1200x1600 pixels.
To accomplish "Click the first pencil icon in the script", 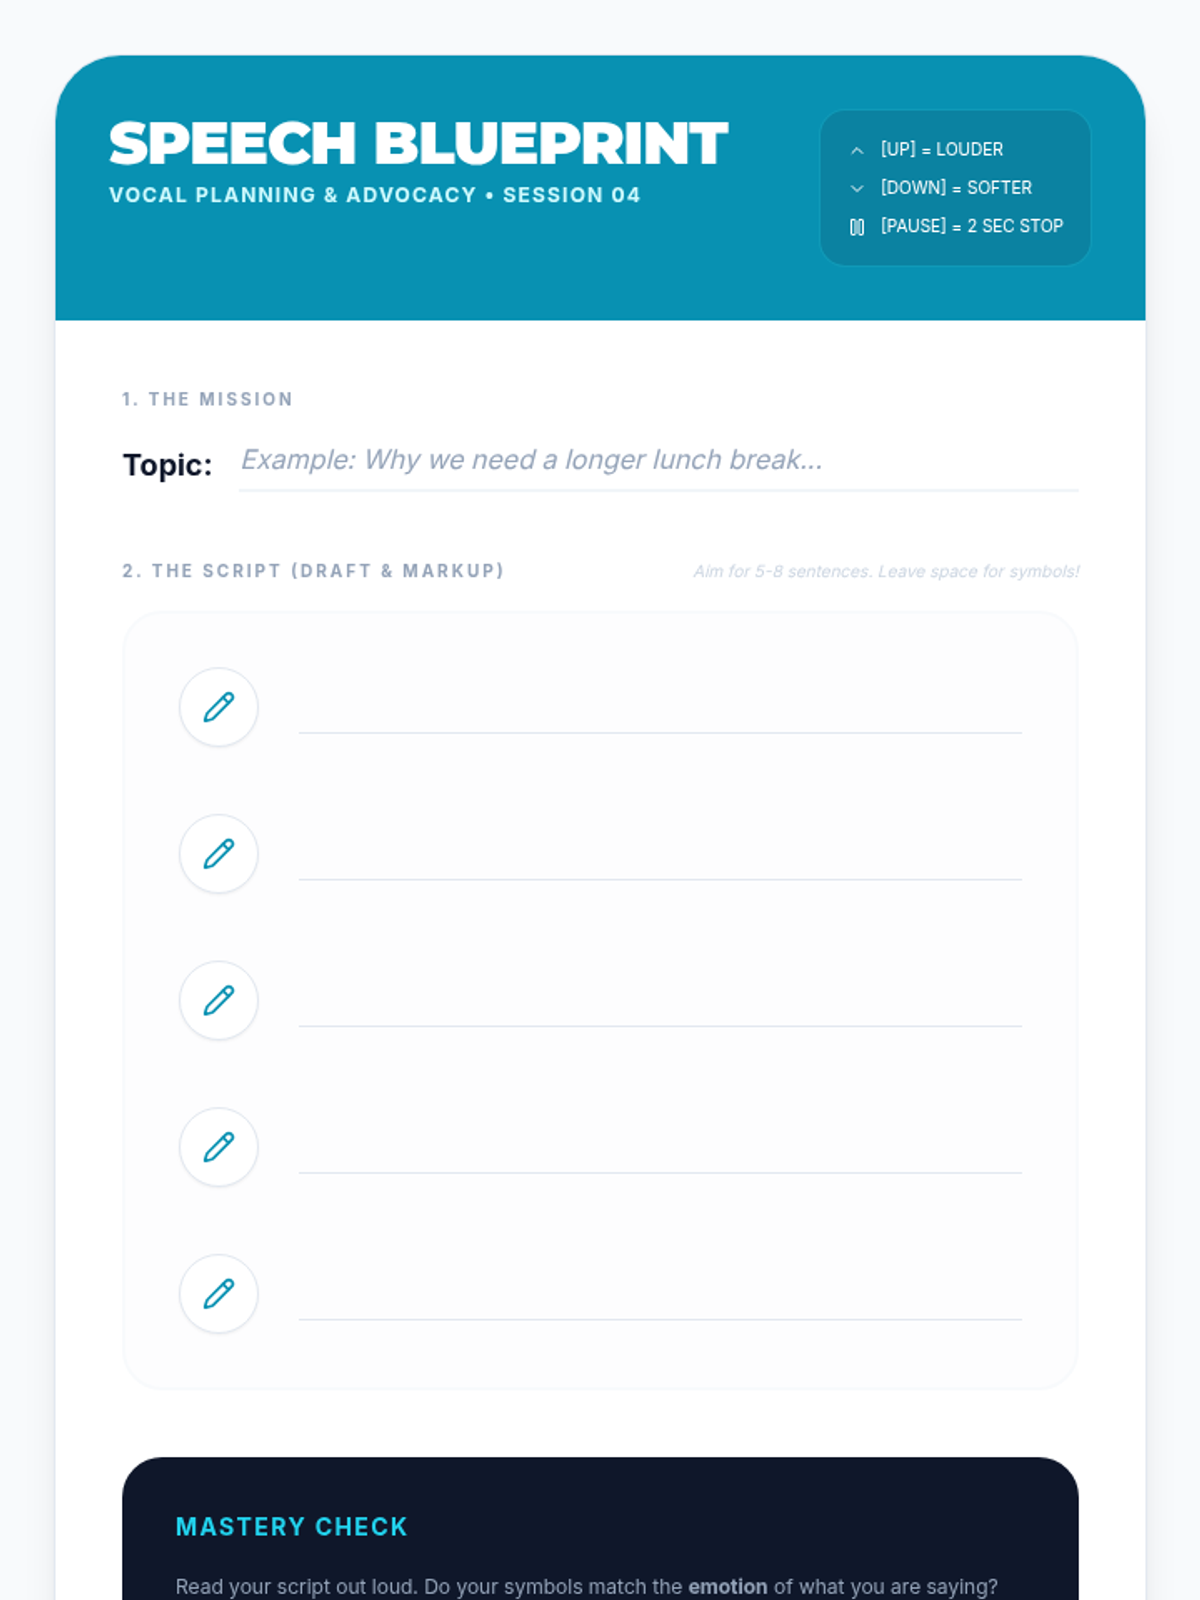I will [219, 707].
